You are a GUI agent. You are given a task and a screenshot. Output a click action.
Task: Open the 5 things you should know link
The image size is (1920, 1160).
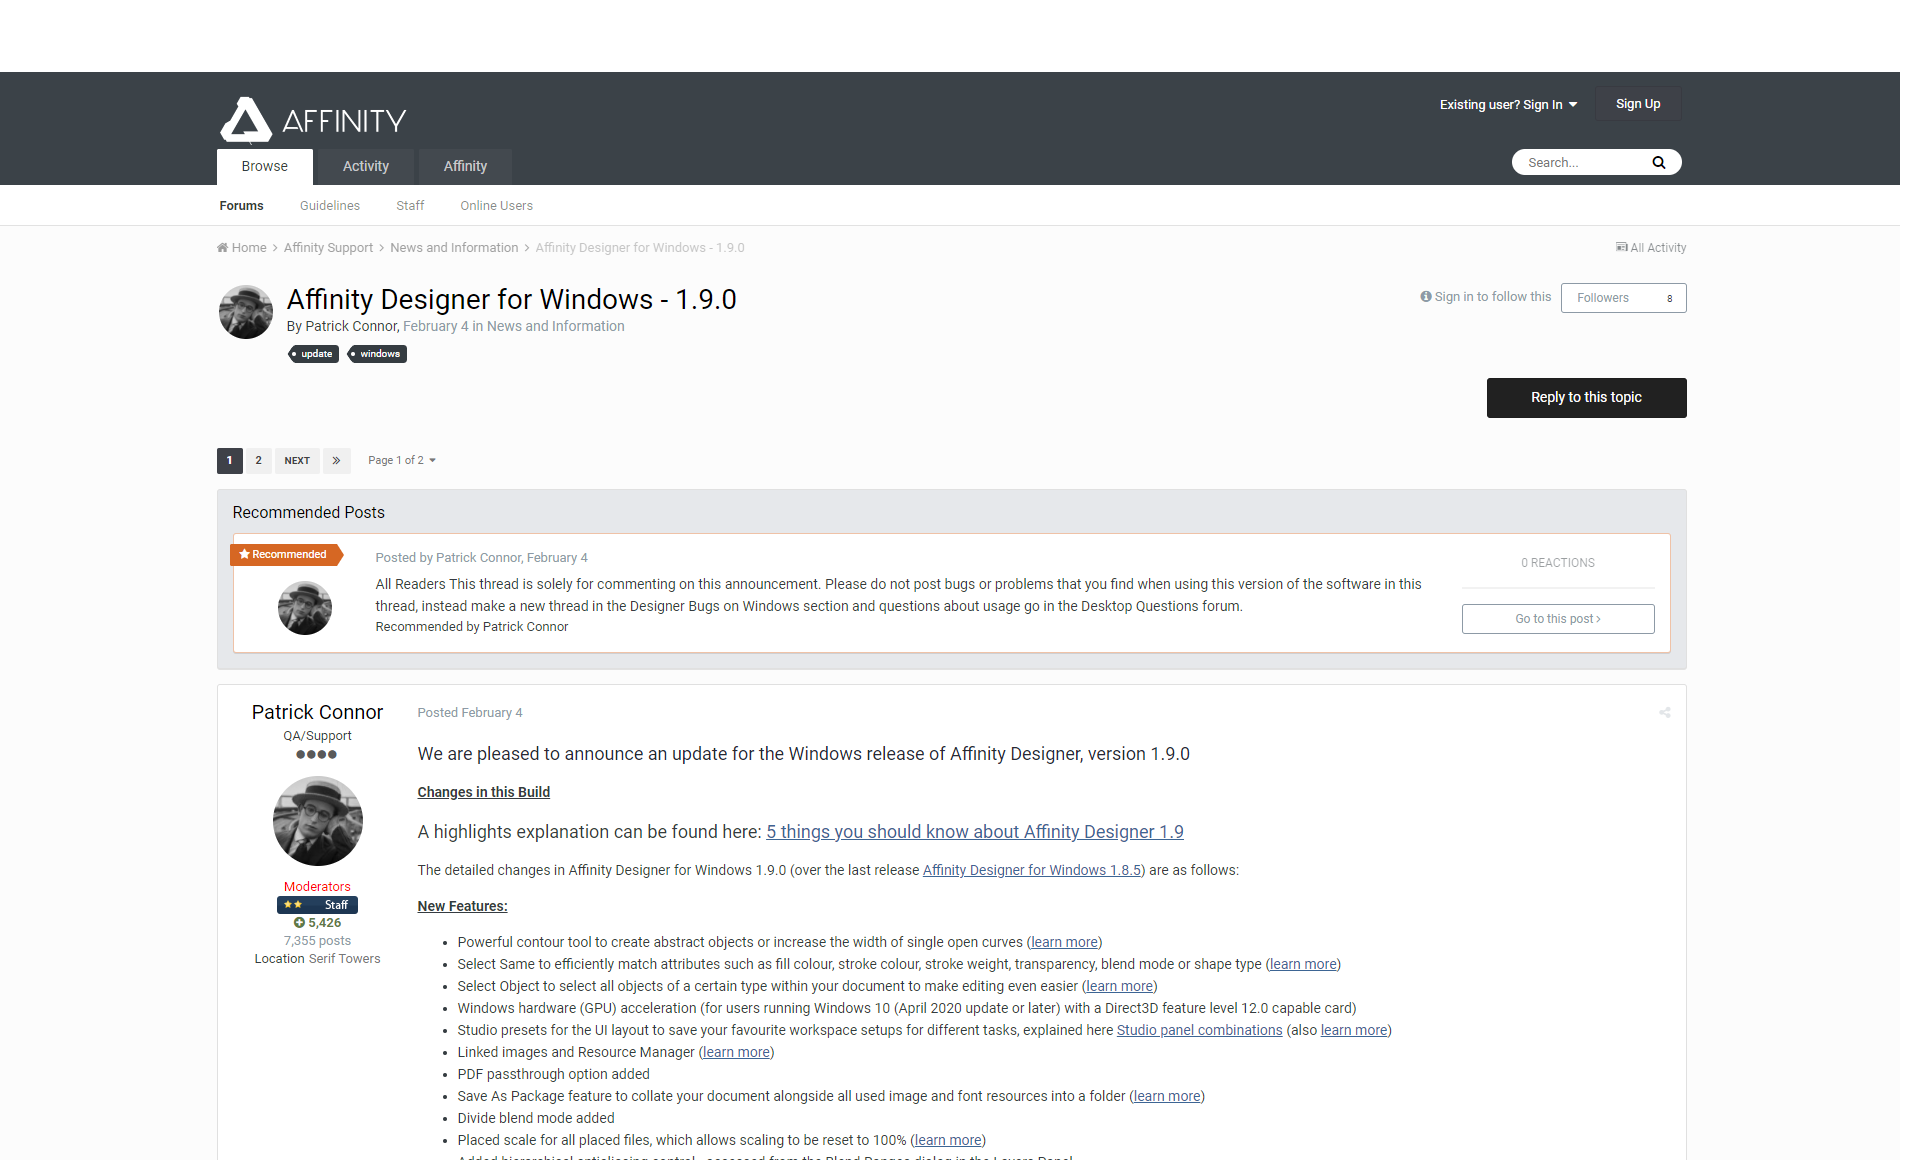tap(974, 832)
